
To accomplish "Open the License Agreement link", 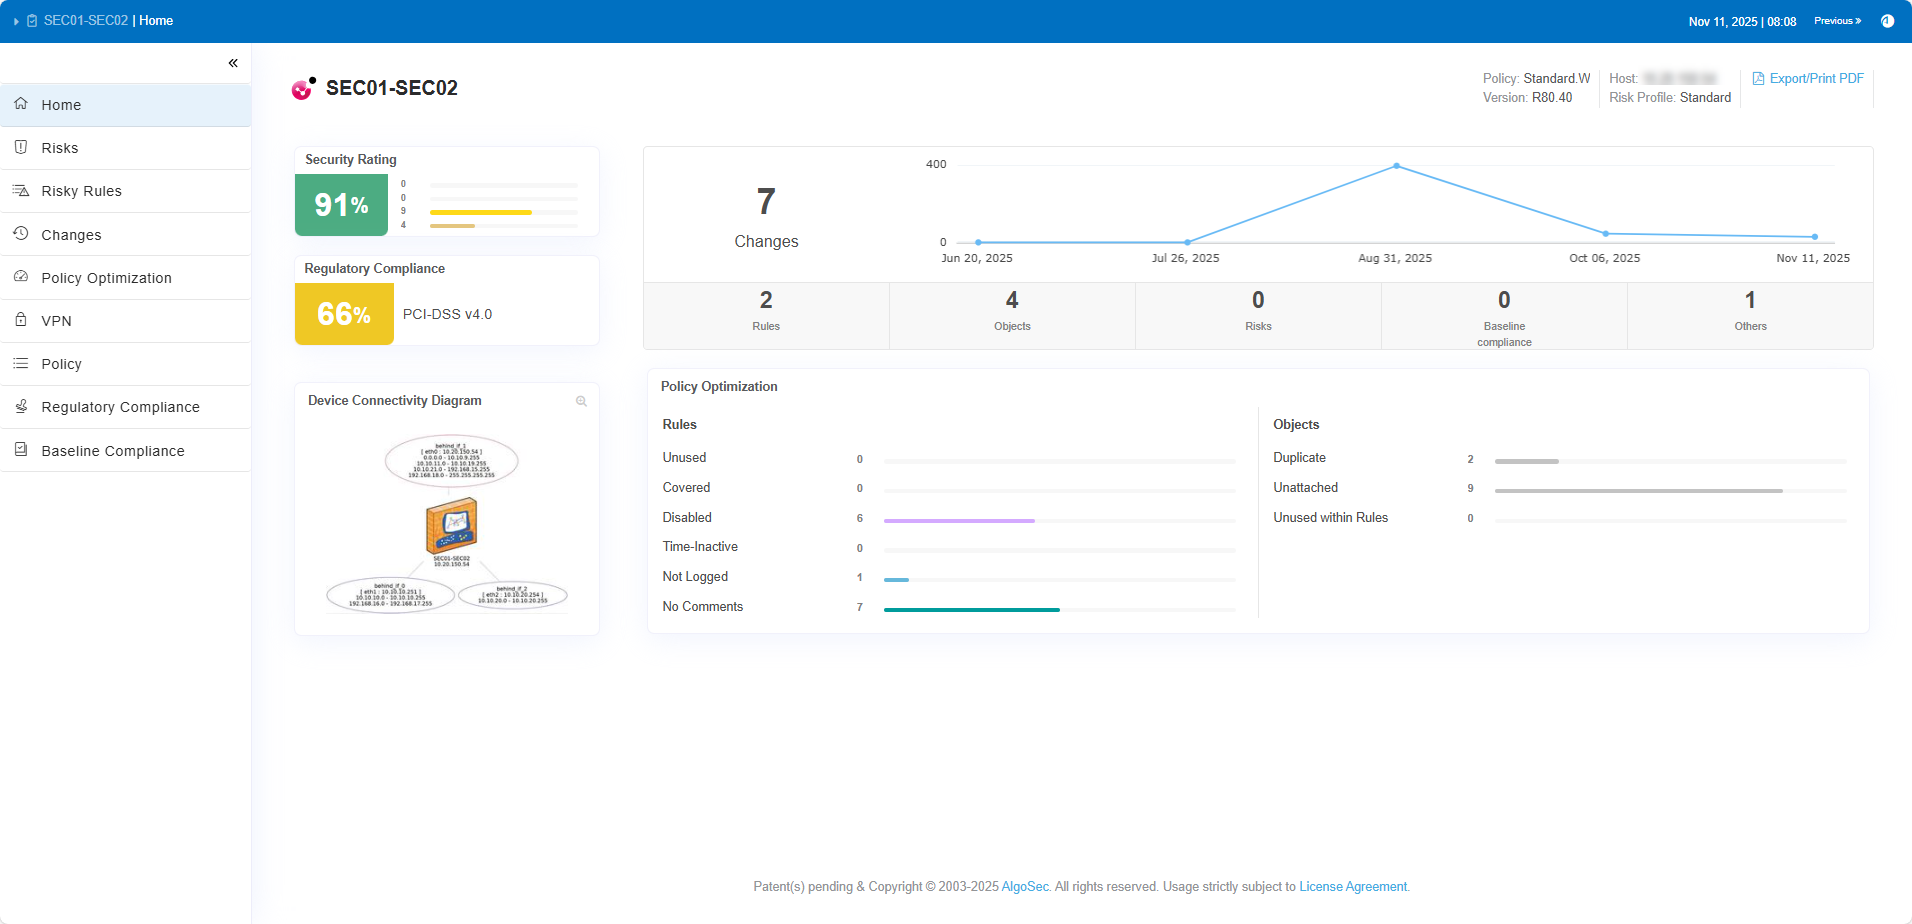I will [x=1353, y=887].
